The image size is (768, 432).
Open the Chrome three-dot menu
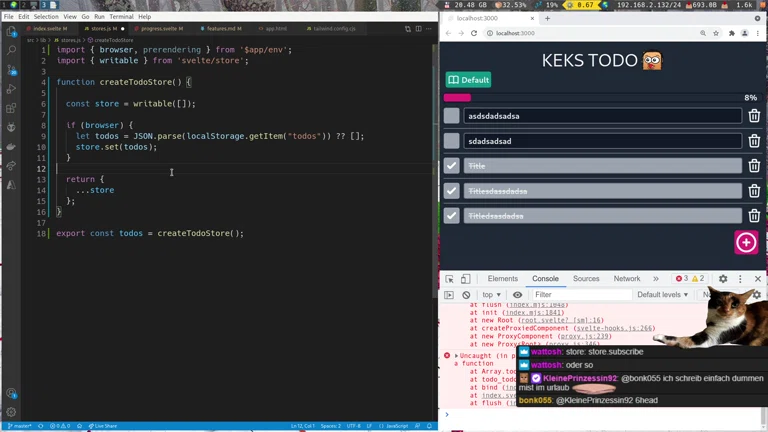(x=757, y=33)
